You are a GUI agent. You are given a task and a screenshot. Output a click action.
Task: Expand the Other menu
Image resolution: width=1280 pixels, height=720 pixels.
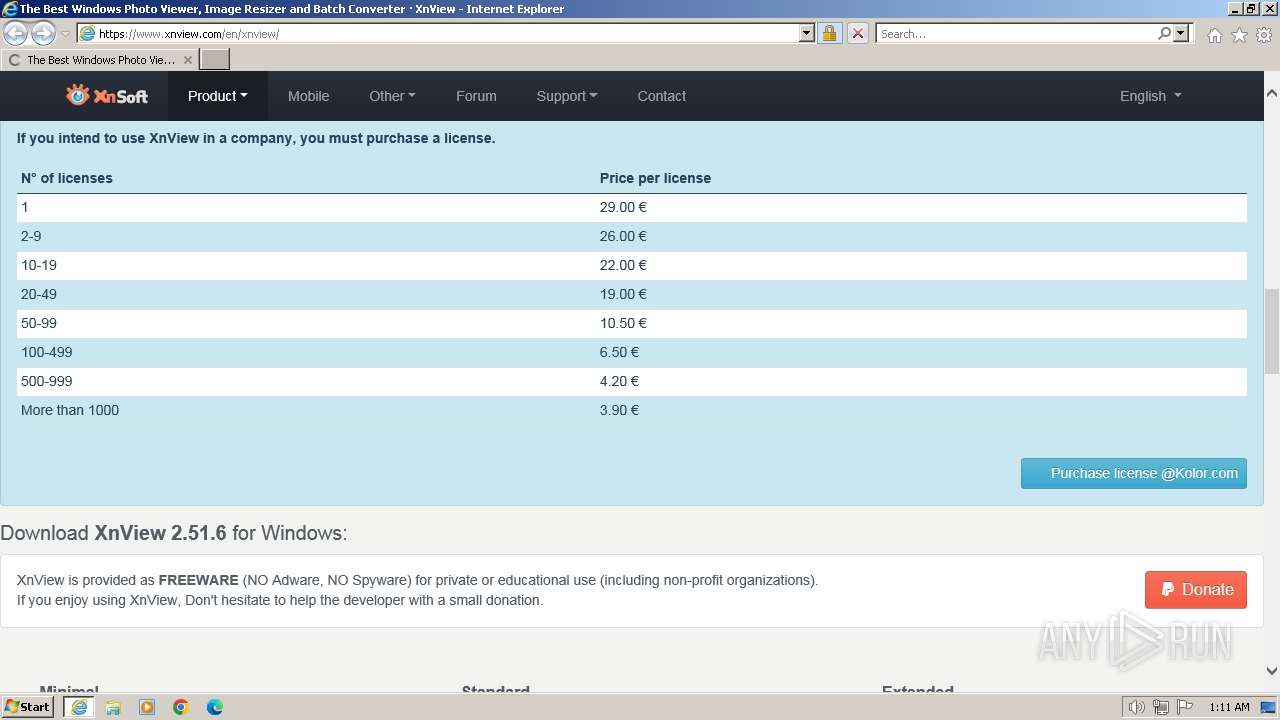pyautogui.click(x=392, y=96)
